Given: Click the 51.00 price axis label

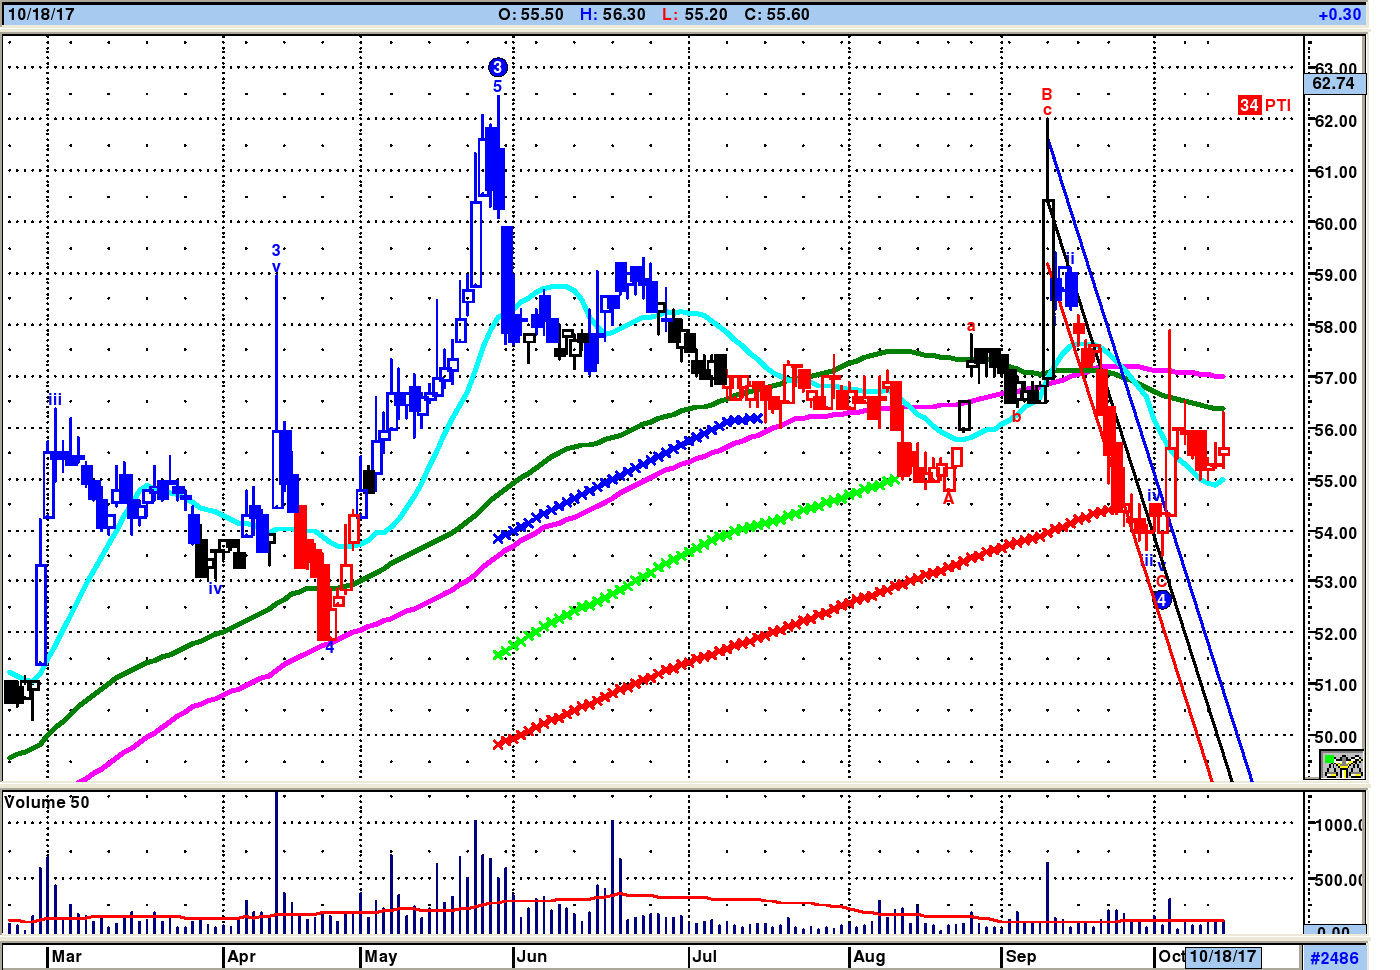Looking at the screenshot, I should 1336,685.
